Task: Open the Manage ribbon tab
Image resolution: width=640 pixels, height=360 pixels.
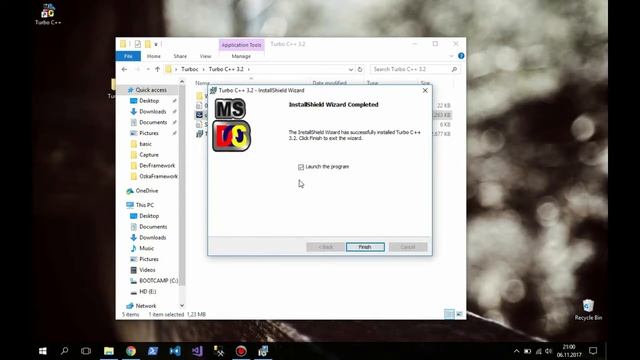Action: [241, 56]
